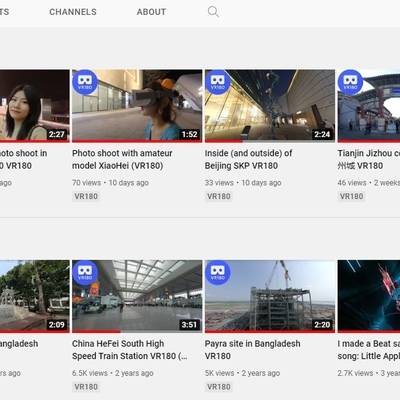Open title 'Photo shoot with amateur model XiaoHei (VR180)'
This screenshot has height=400, width=400.
(122, 159)
